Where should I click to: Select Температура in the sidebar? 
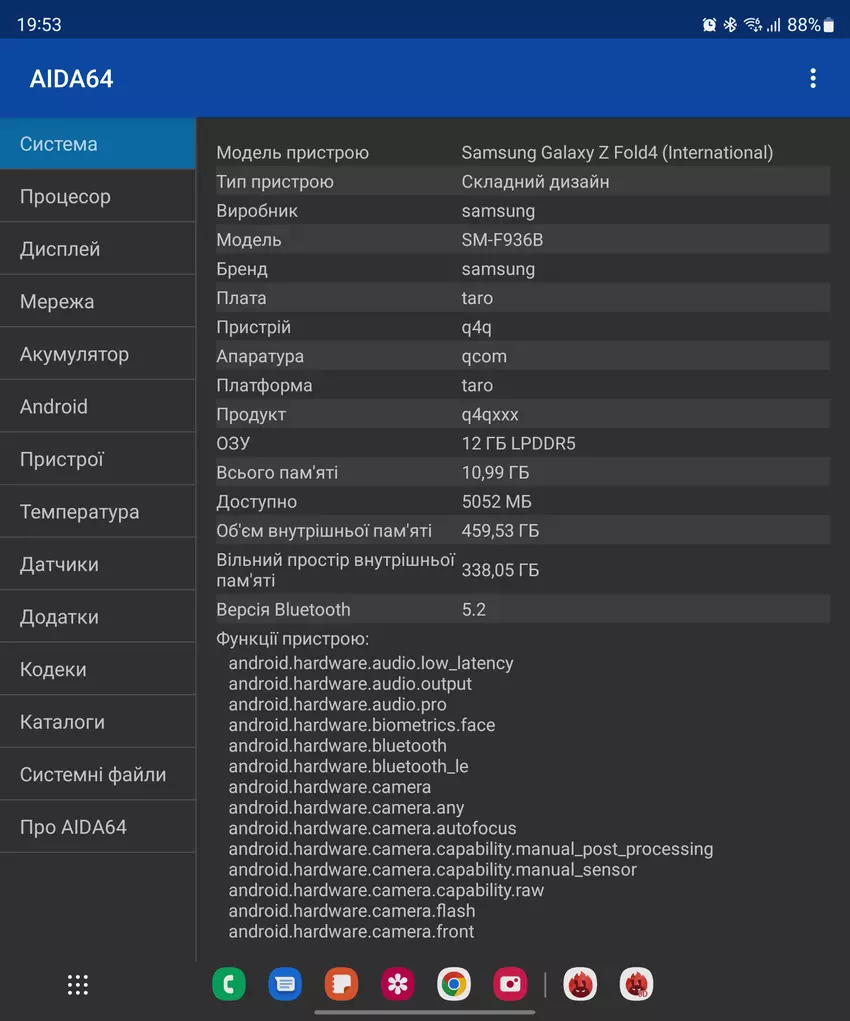(x=97, y=512)
